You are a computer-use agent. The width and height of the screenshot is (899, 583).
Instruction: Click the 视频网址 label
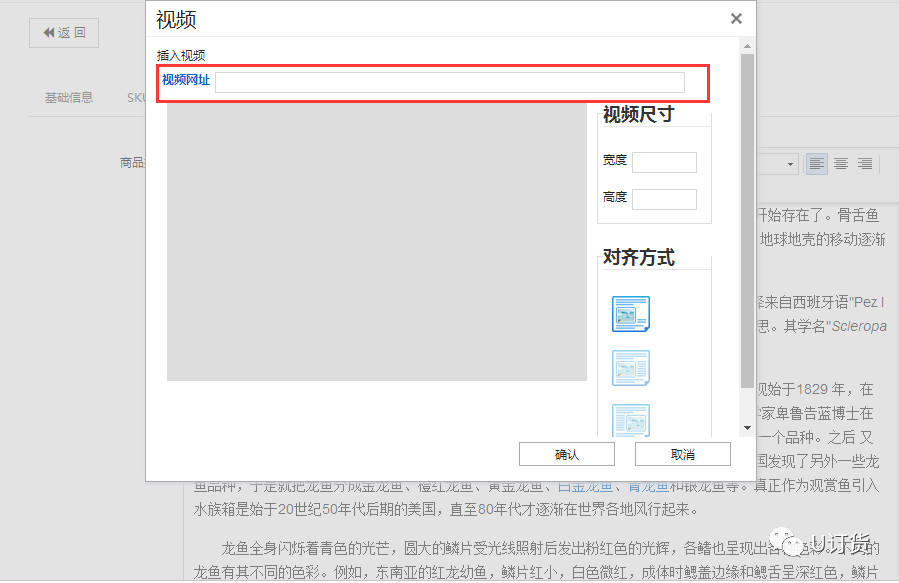(x=186, y=80)
